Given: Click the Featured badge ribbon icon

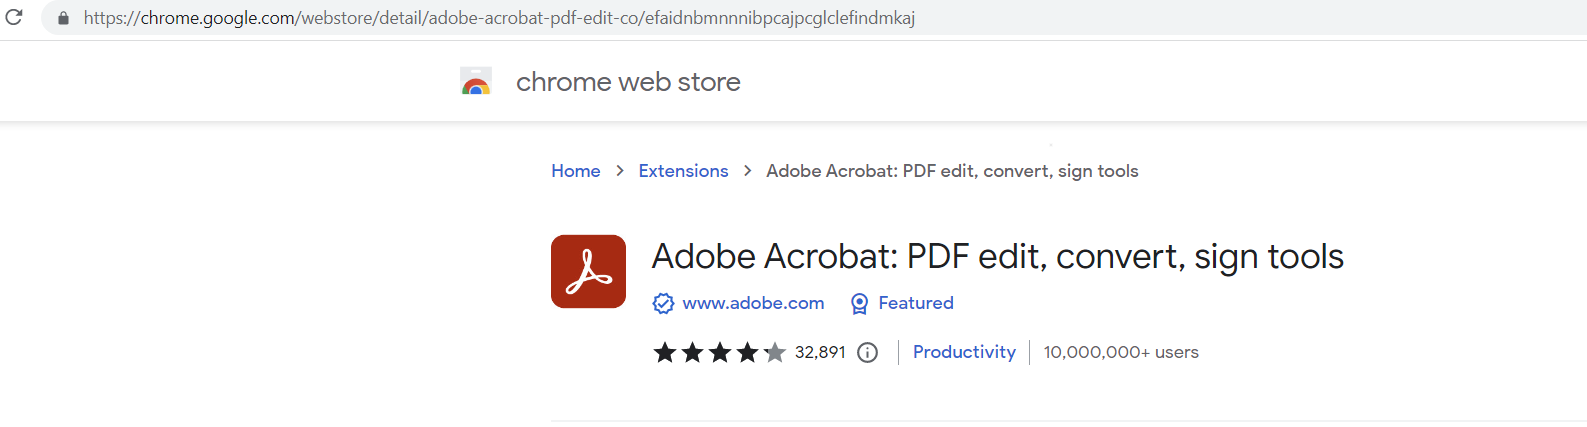Looking at the screenshot, I should coord(859,303).
